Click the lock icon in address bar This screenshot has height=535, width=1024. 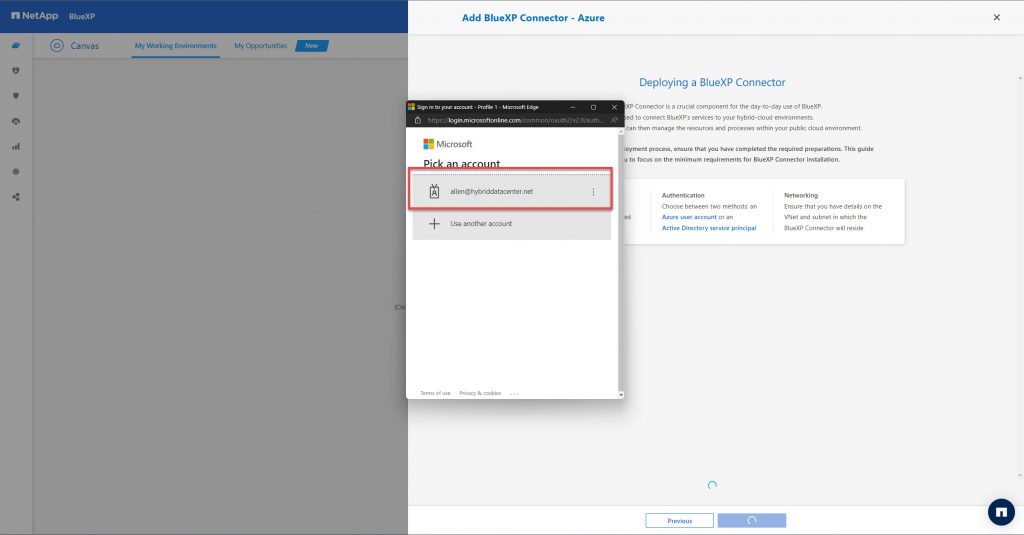point(418,120)
